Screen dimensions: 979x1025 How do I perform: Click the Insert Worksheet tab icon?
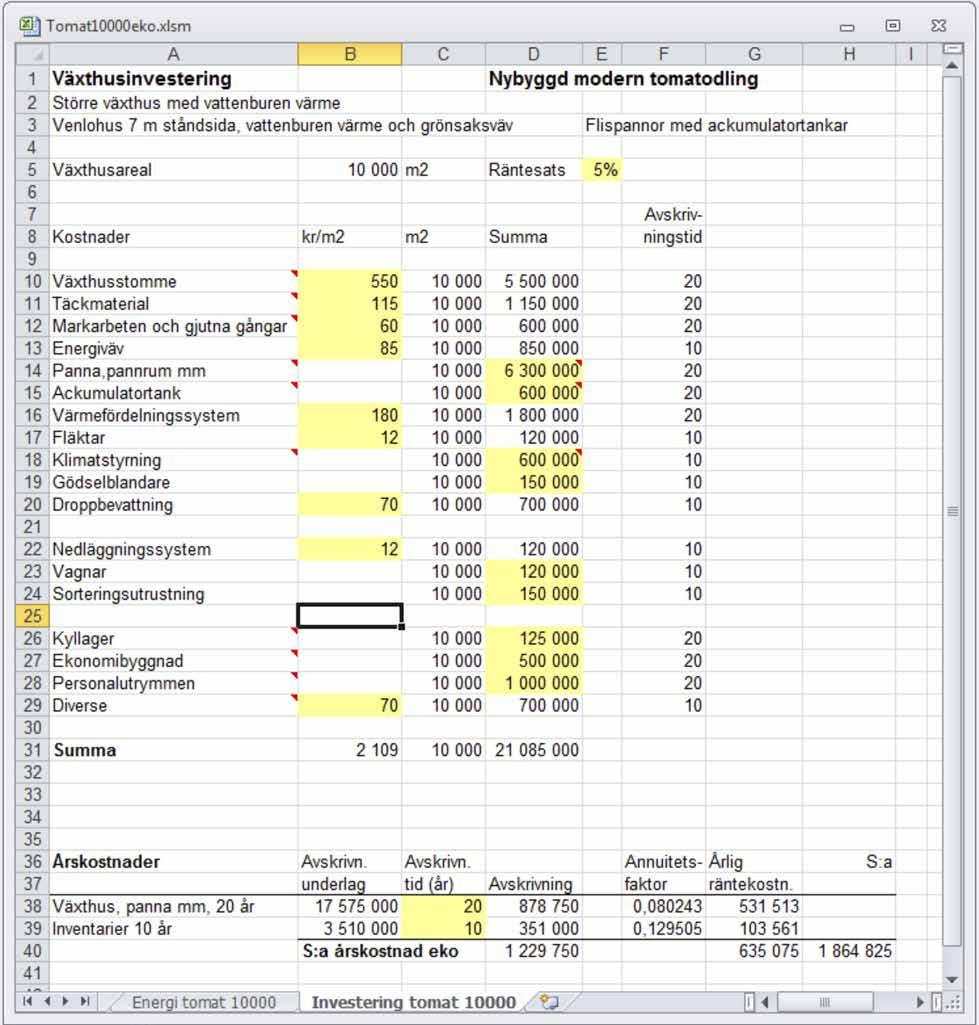(x=550, y=1001)
